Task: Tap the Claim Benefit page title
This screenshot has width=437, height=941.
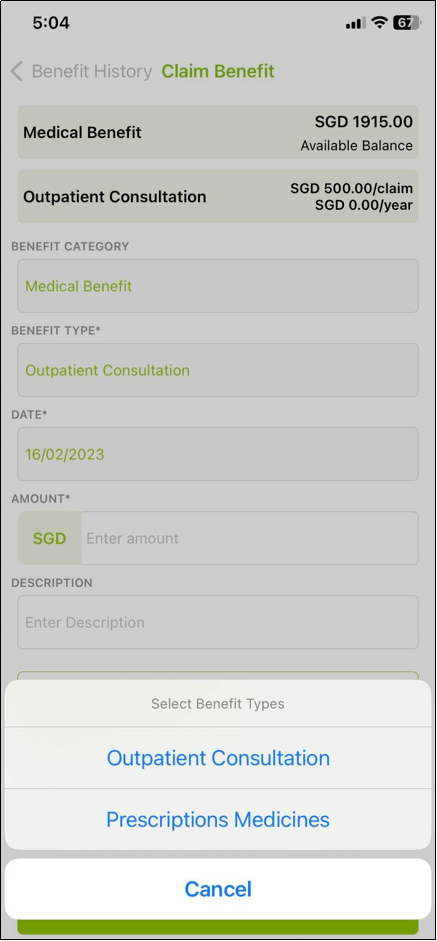Action: click(x=218, y=71)
